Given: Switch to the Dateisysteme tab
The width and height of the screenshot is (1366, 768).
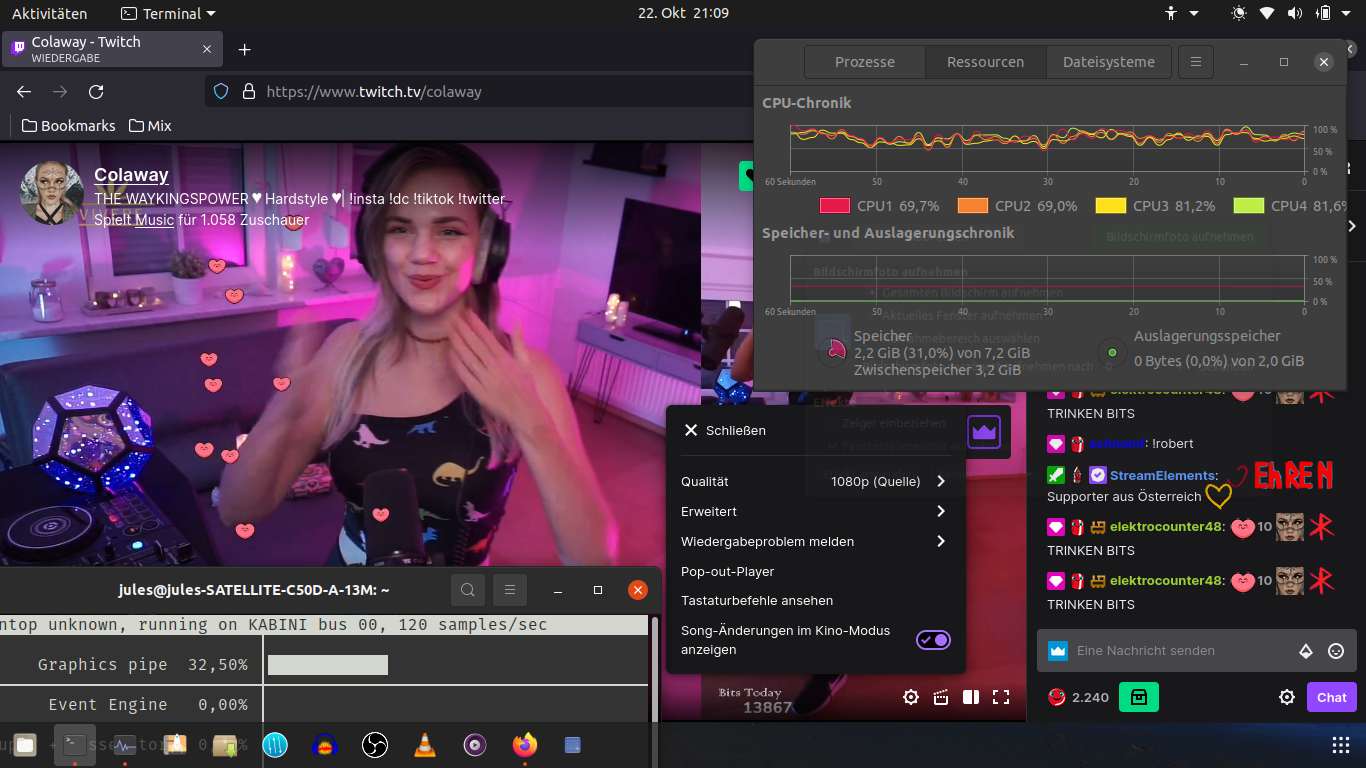Looking at the screenshot, I should tap(1108, 62).
